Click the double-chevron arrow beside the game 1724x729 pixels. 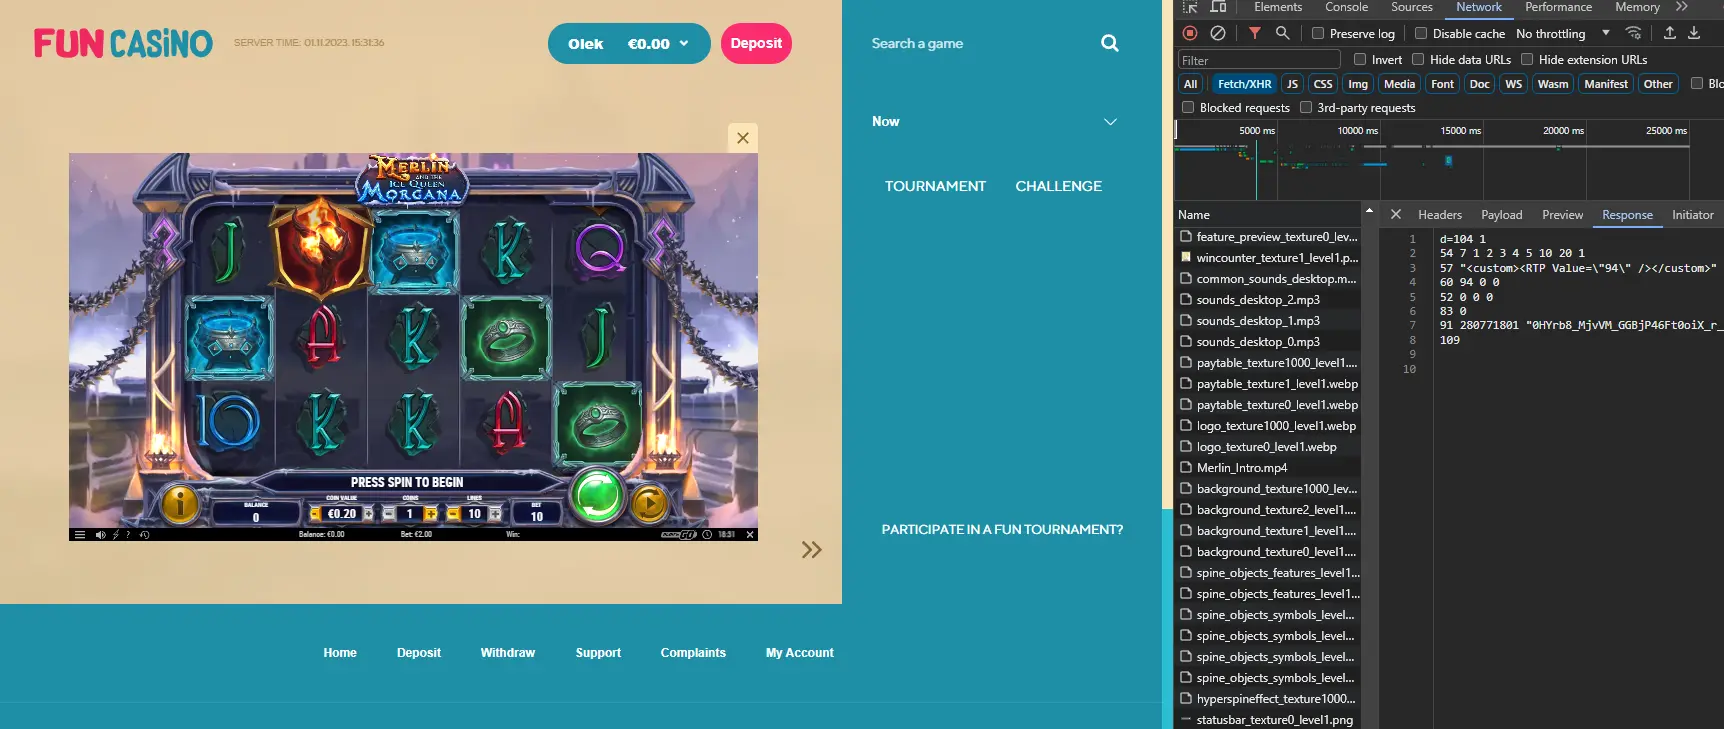(812, 549)
